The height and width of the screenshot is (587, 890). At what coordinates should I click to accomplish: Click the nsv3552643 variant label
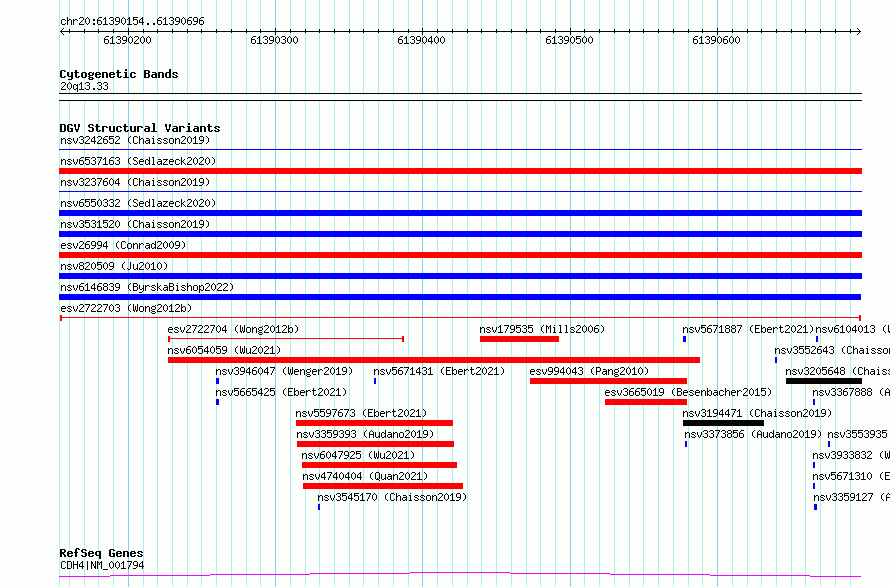832,350
